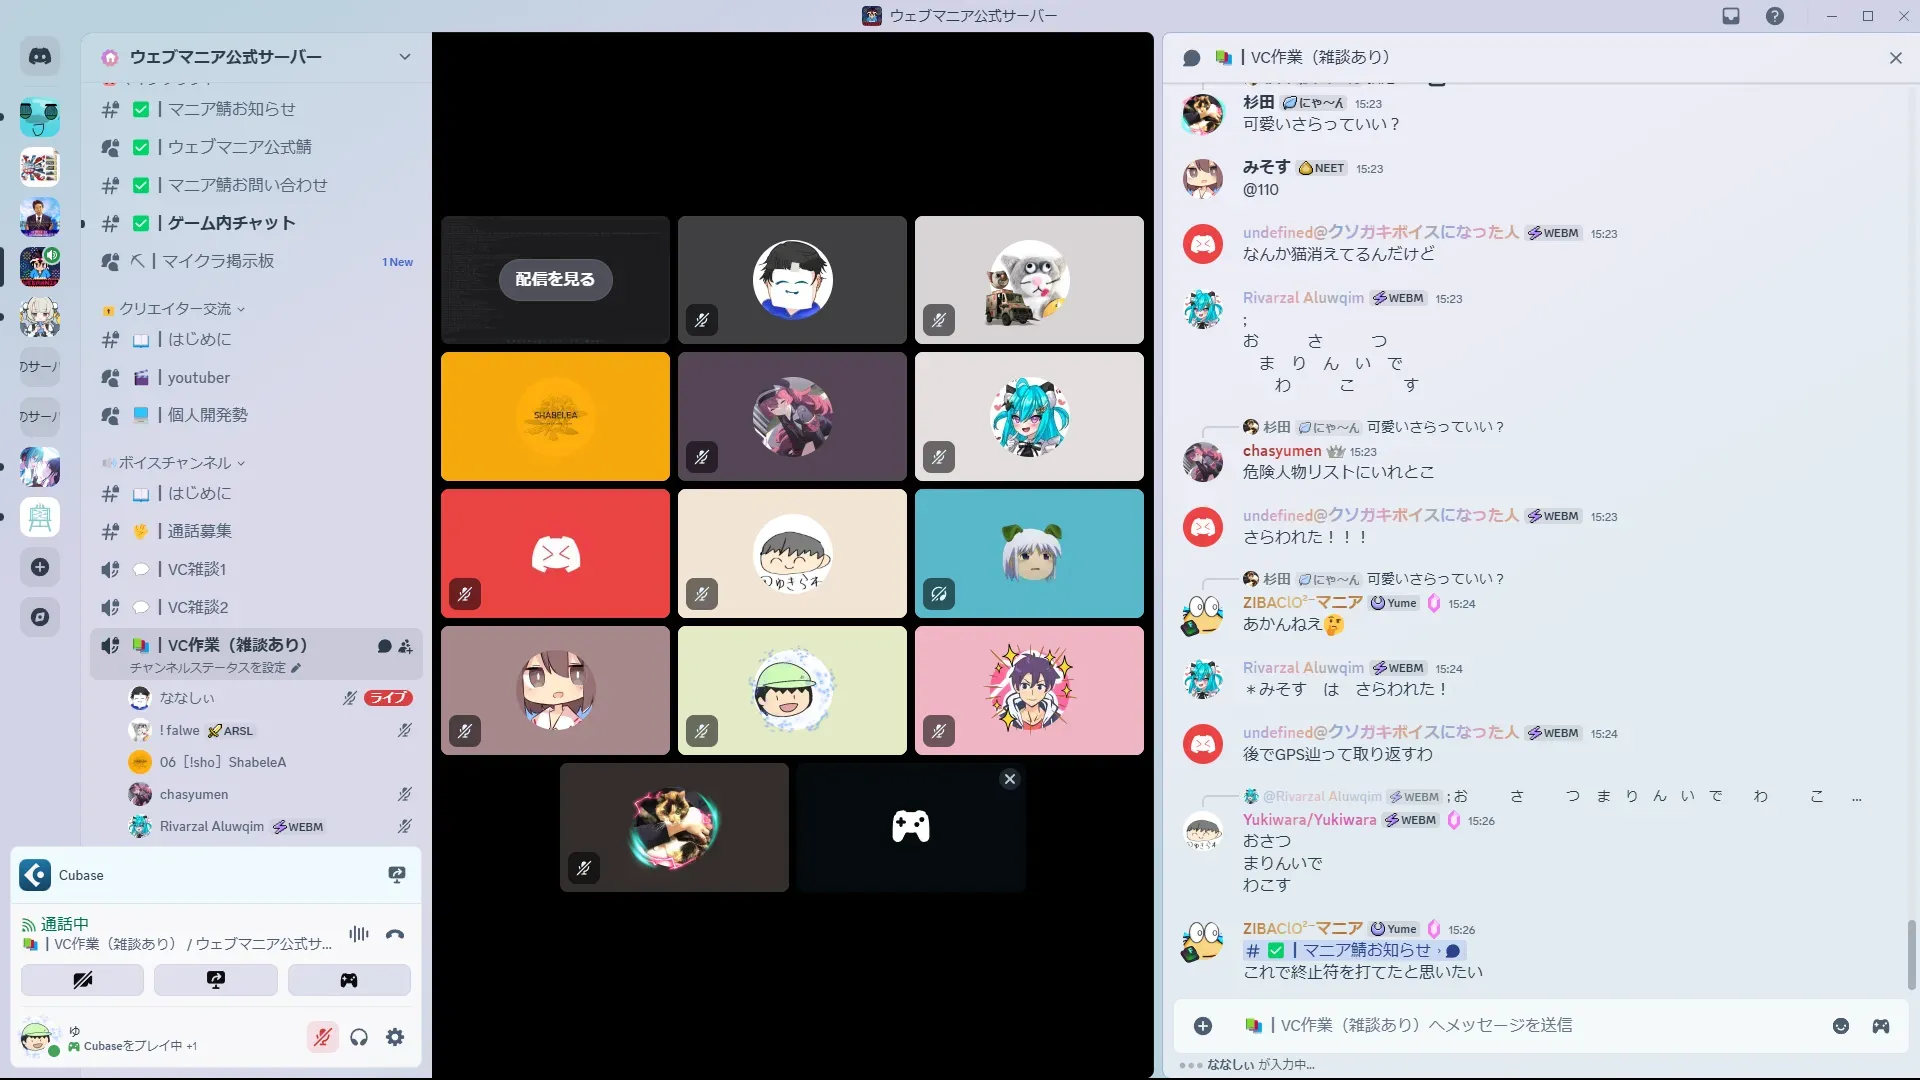The height and width of the screenshot is (1080, 1920).
Task: Click the message input field
Action: coord(1500,1026)
